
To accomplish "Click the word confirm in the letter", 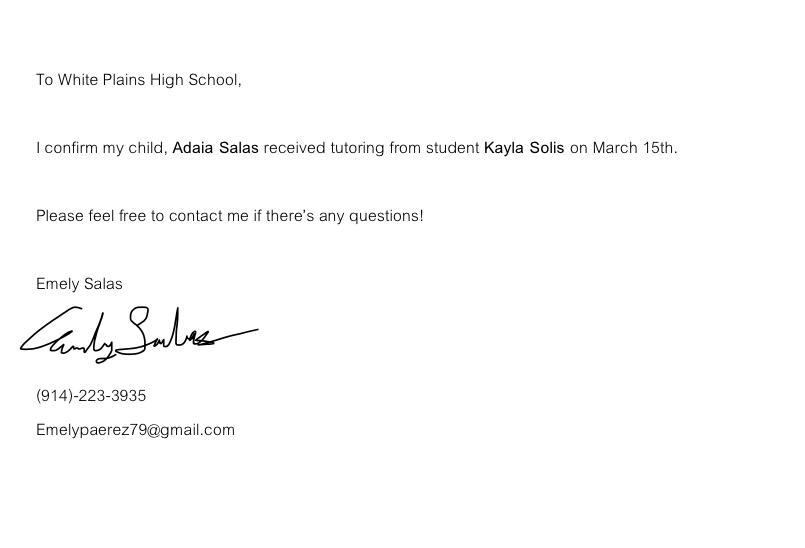I will [71, 148].
